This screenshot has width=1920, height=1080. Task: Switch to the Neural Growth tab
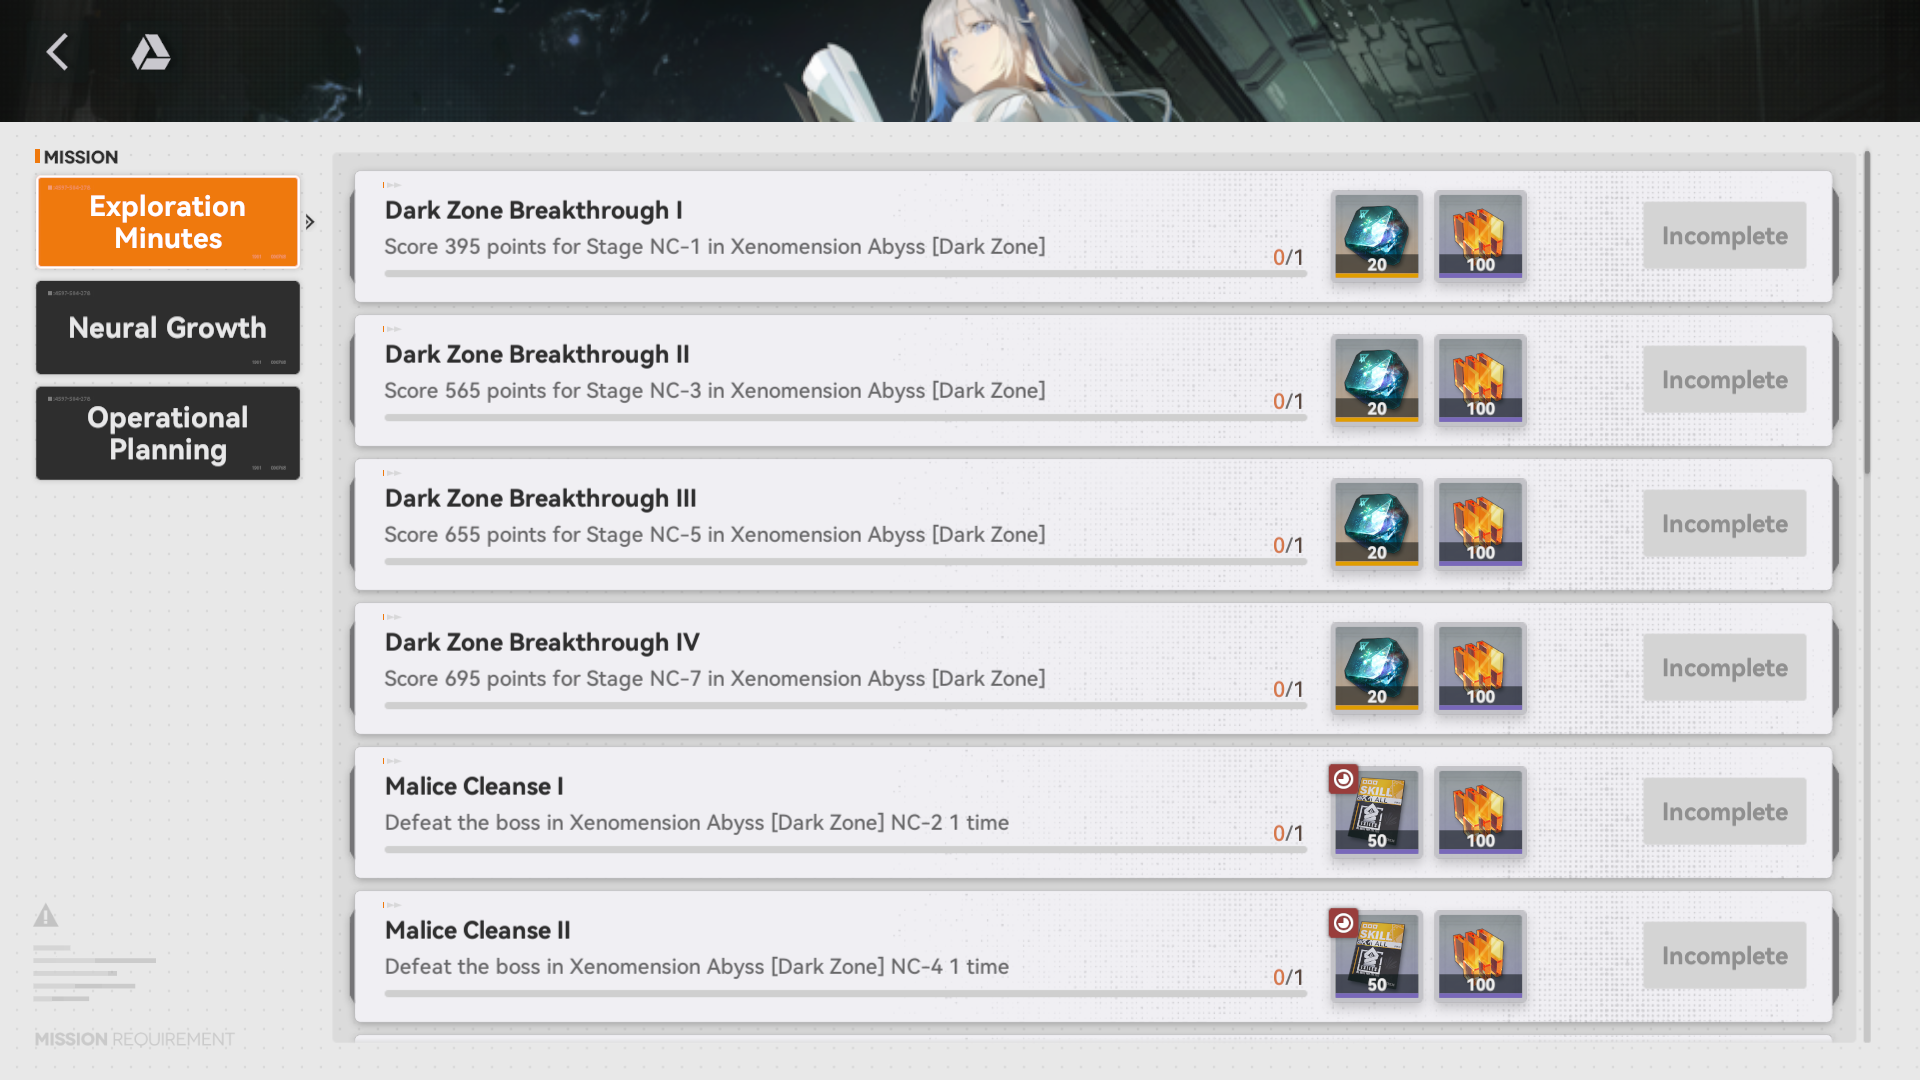pyautogui.click(x=168, y=327)
